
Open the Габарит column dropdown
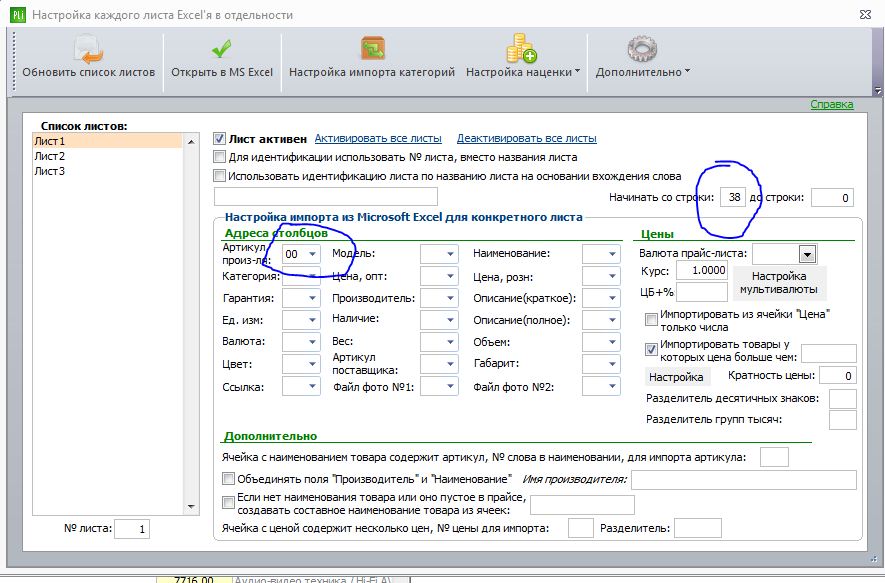click(612, 364)
